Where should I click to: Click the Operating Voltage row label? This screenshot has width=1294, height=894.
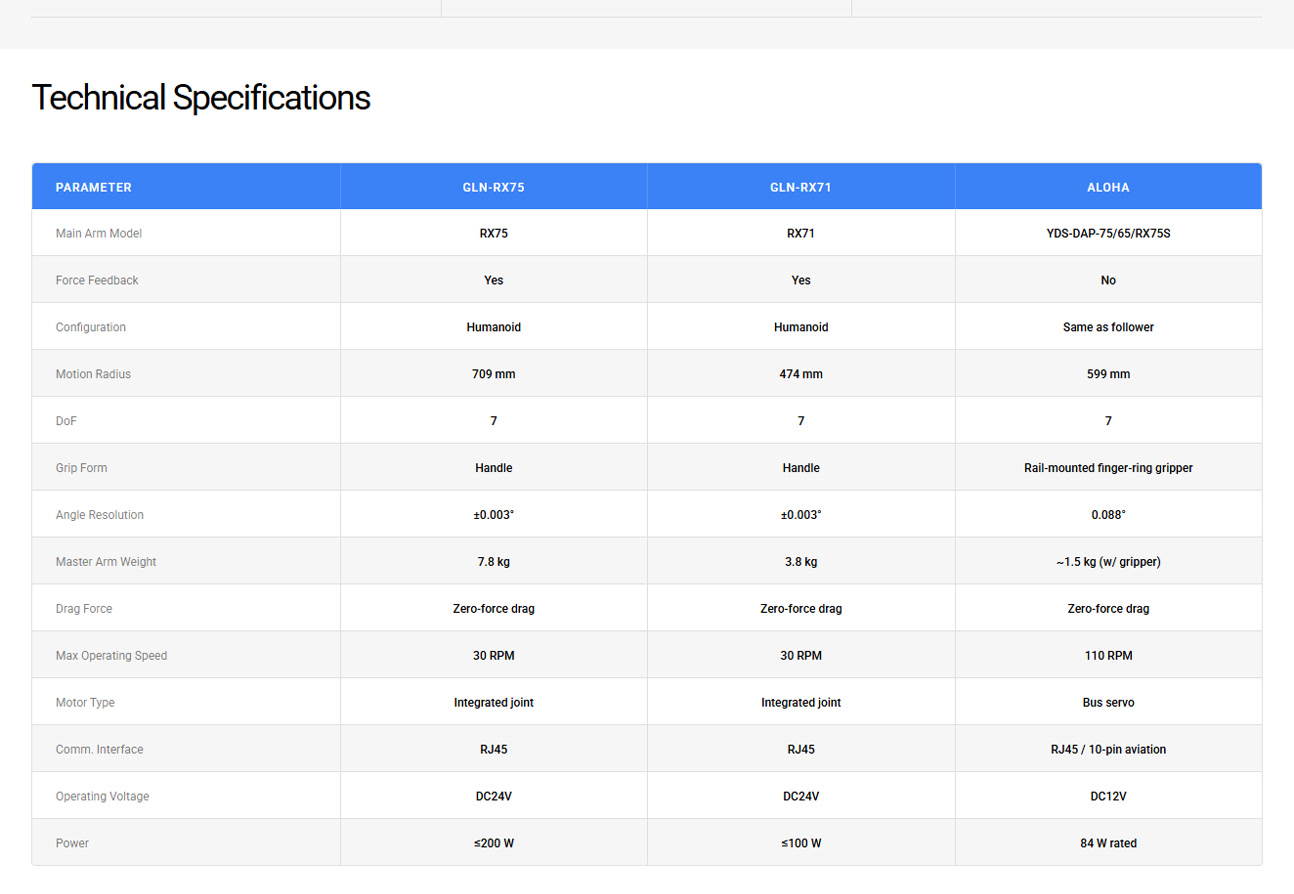point(103,797)
